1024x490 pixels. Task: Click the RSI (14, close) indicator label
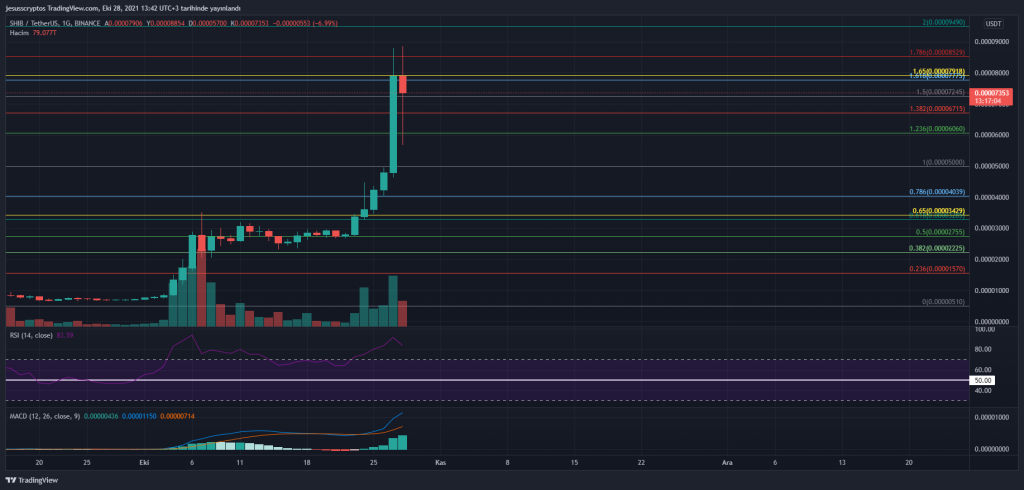click(31, 335)
